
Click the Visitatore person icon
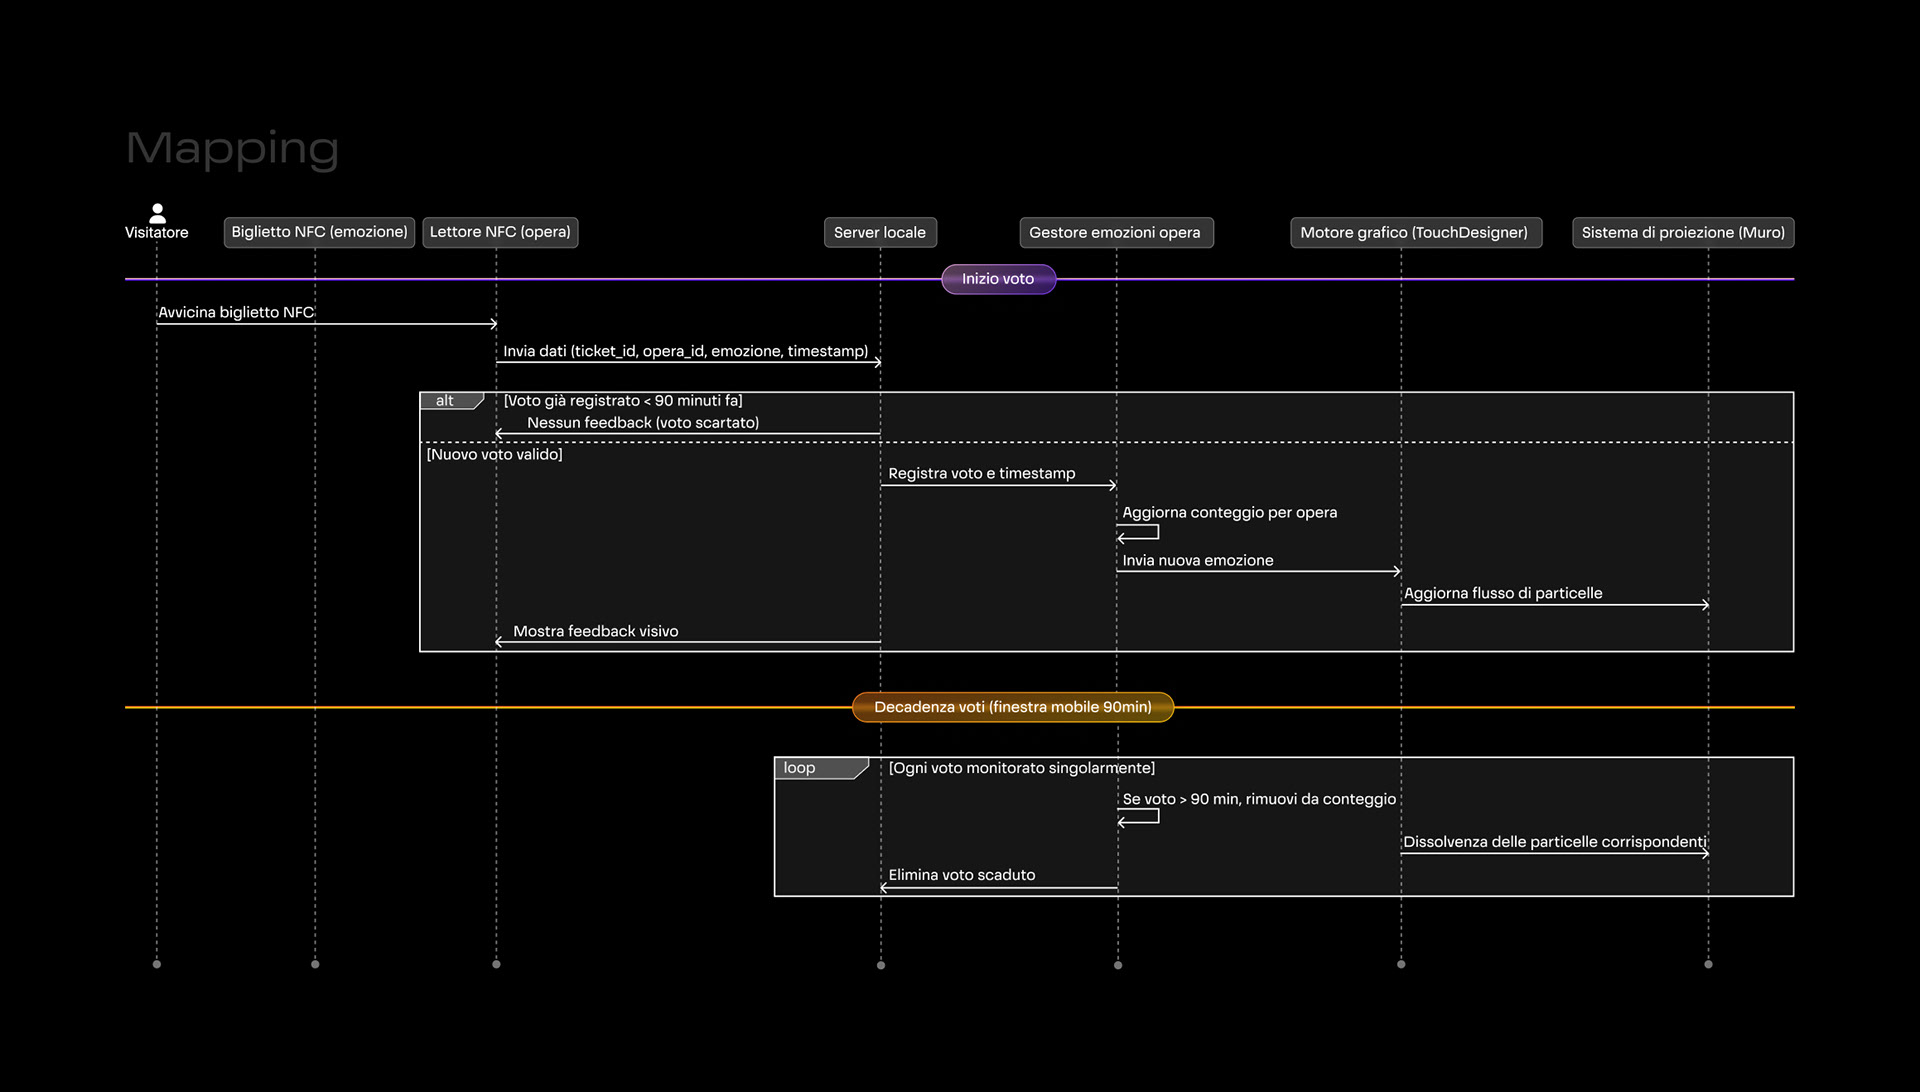(157, 213)
